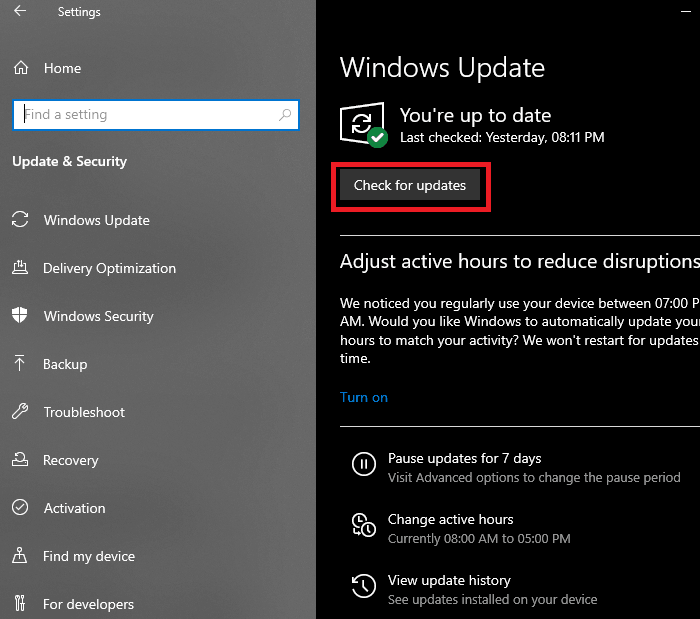Click the Check for updates button
The width and height of the screenshot is (700, 619).
pyautogui.click(x=410, y=185)
